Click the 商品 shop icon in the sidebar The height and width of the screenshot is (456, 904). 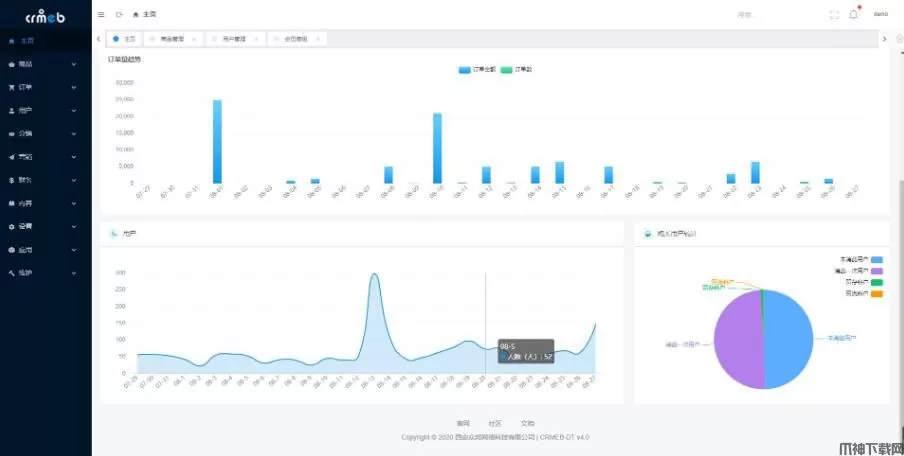pyautogui.click(x=12, y=65)
